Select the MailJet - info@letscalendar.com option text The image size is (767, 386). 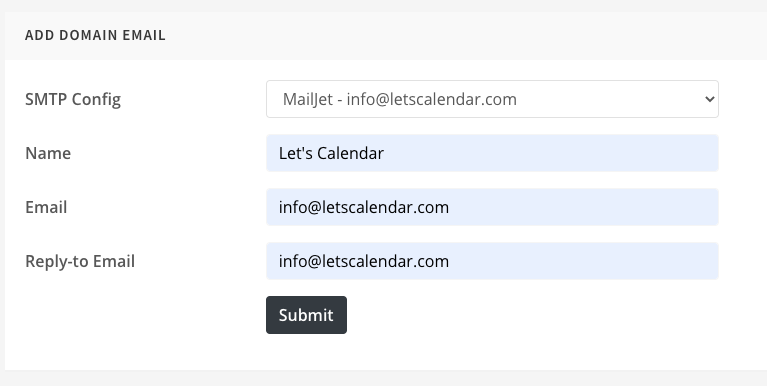(x=400, y=99)
